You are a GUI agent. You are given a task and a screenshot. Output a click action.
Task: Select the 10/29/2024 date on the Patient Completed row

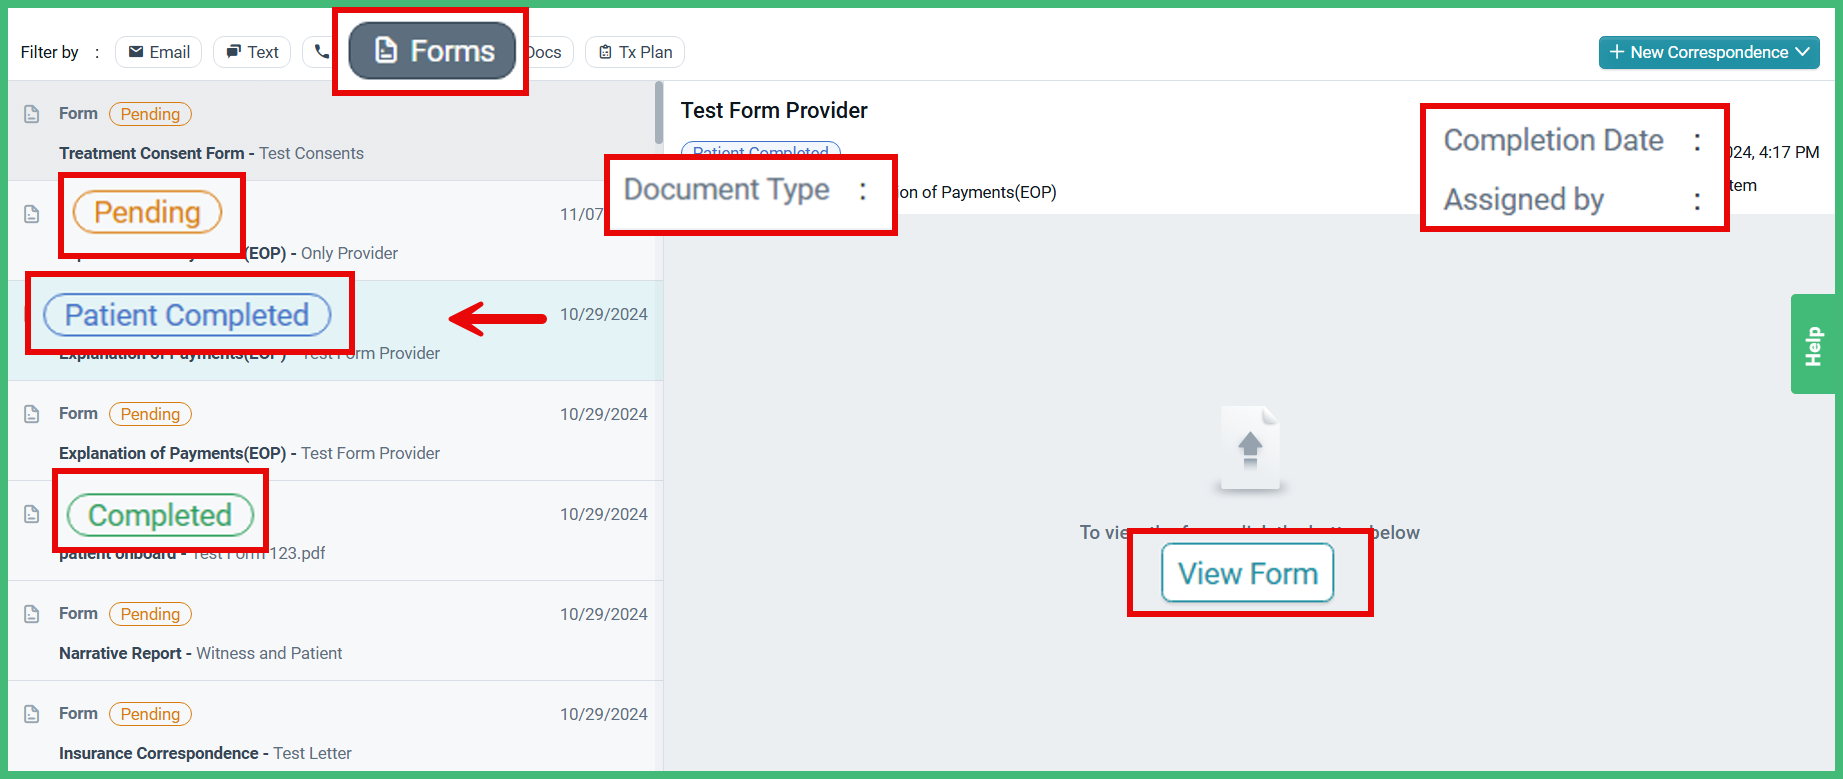603,314
